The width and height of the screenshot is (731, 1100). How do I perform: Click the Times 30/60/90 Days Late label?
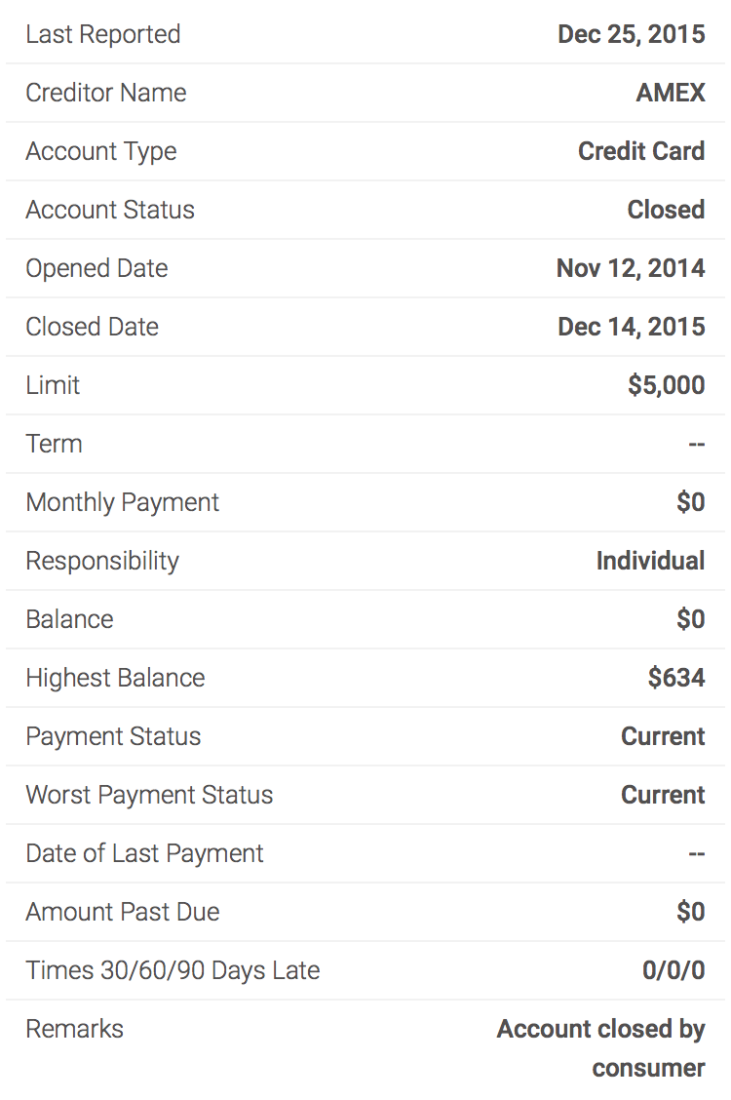pyautogui.click(x=172, y=970)
